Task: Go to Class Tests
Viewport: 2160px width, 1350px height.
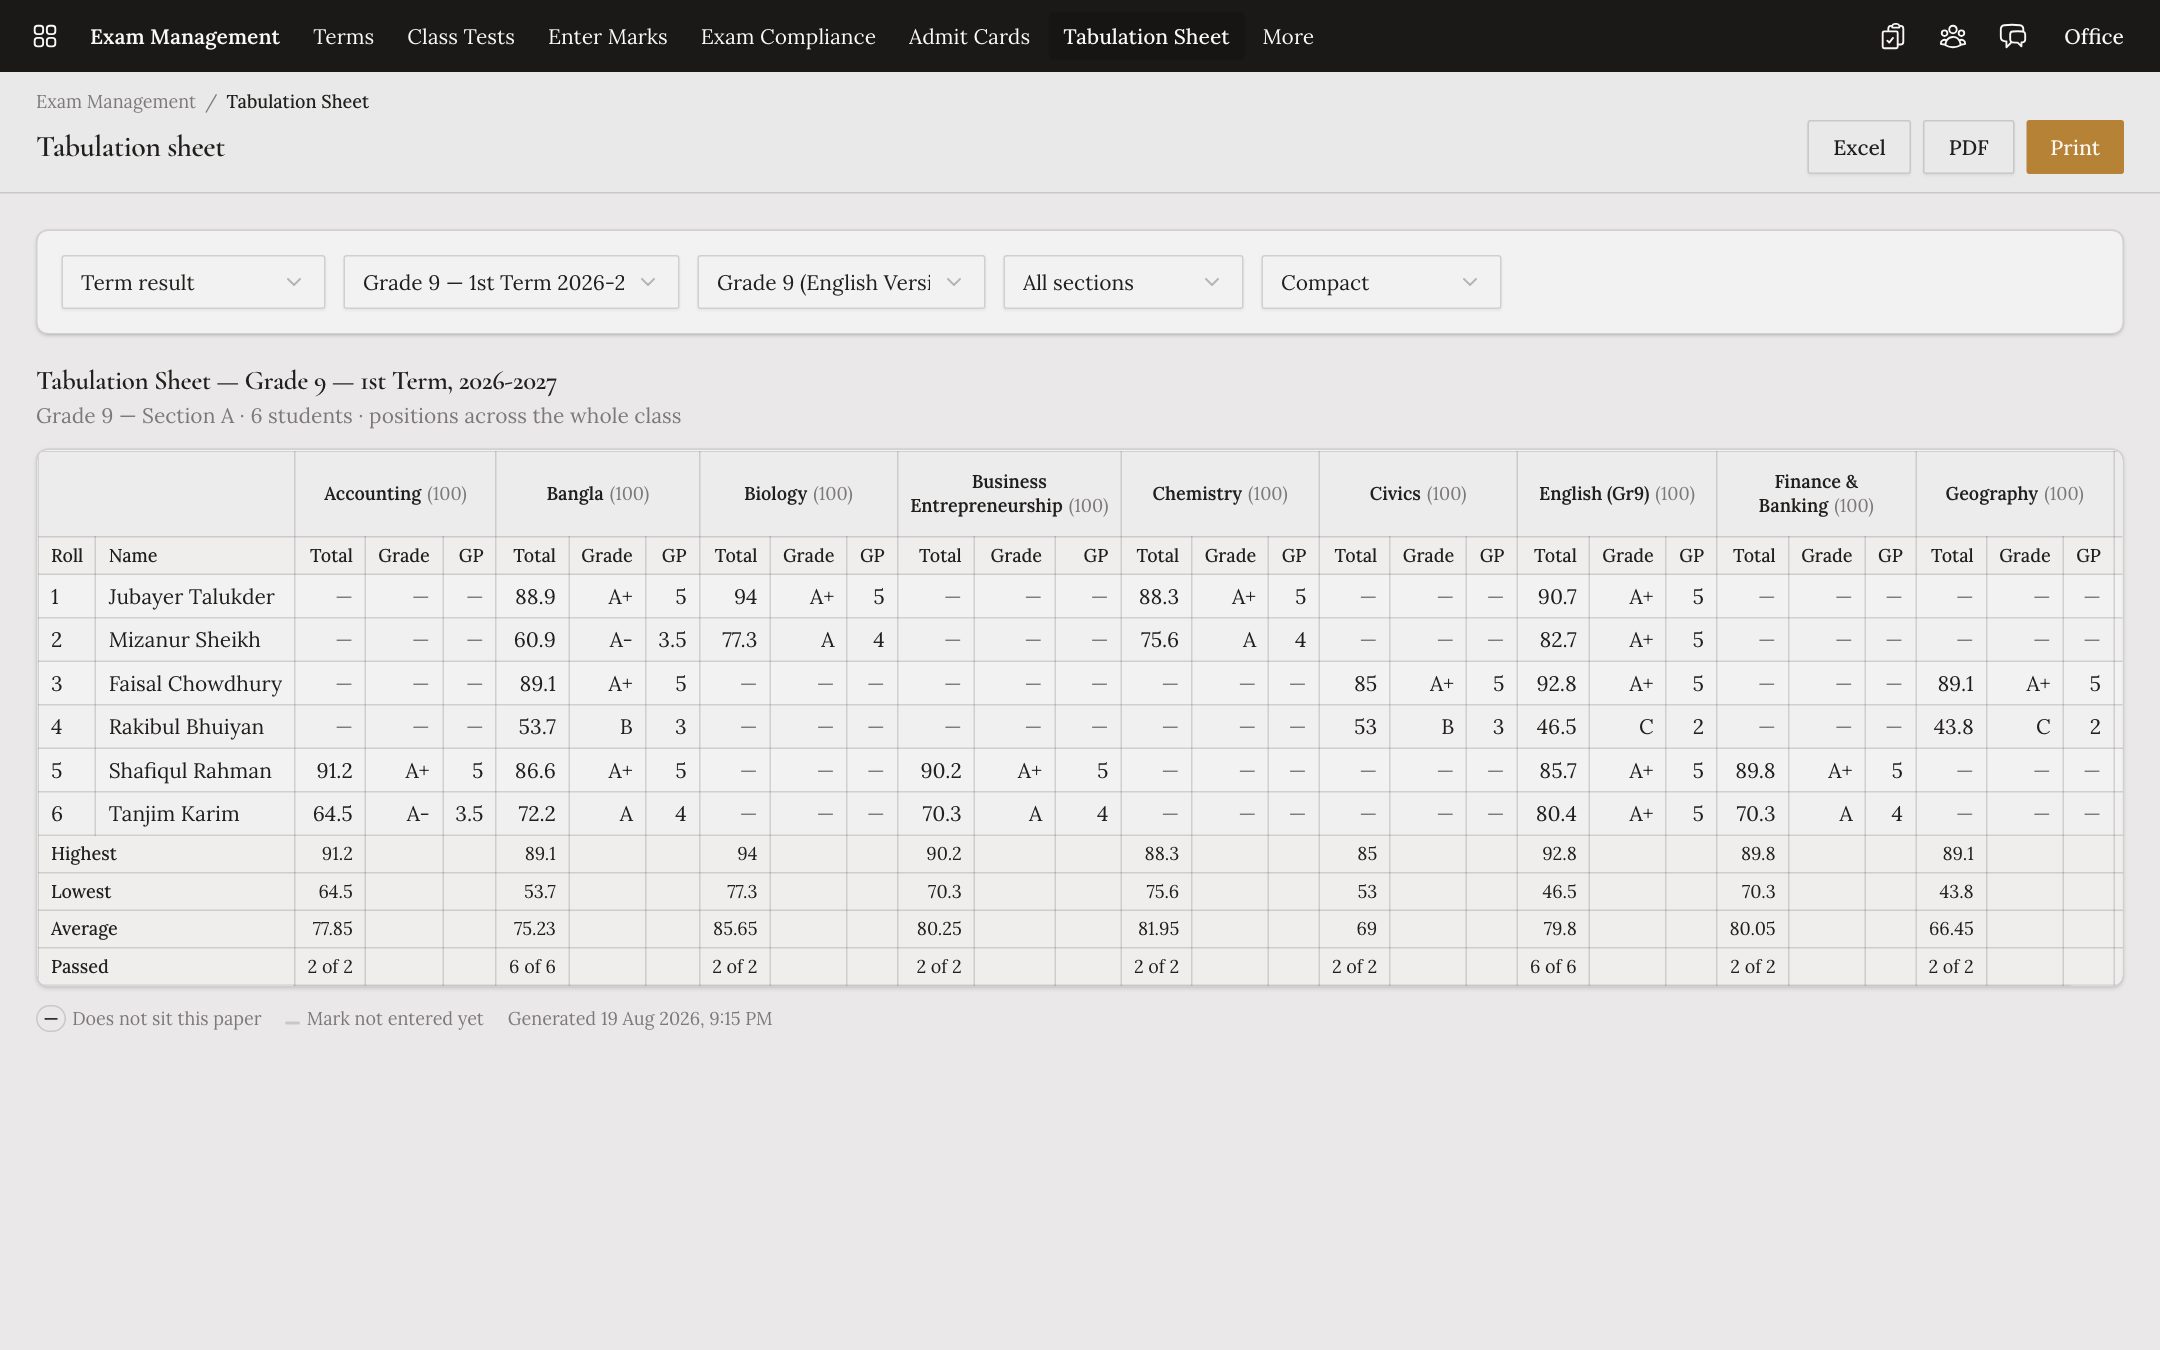Action: [461, 36]
